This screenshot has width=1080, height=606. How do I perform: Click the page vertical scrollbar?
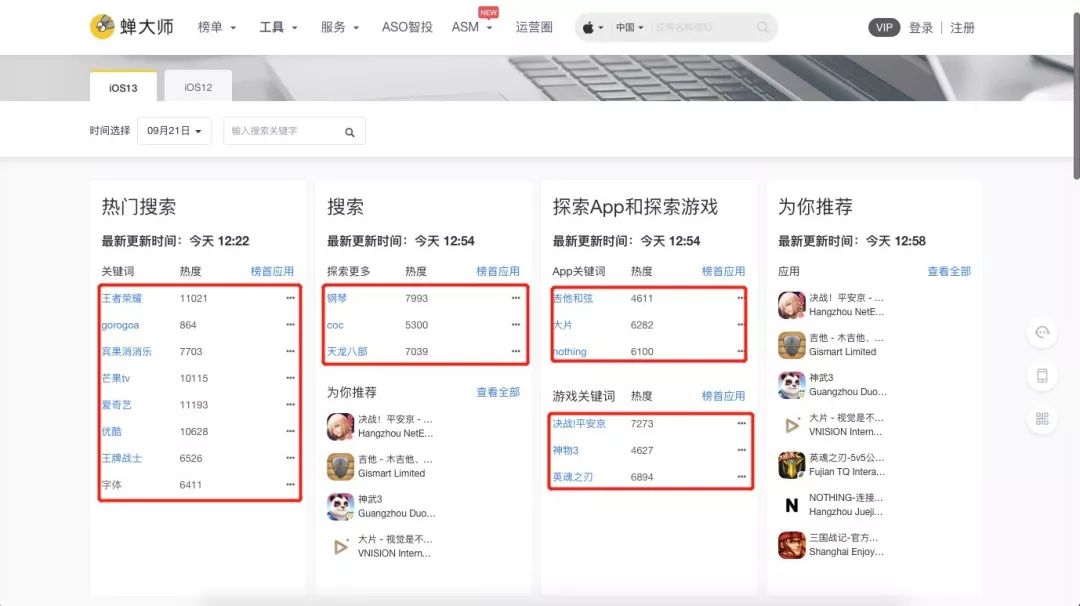1077,96
